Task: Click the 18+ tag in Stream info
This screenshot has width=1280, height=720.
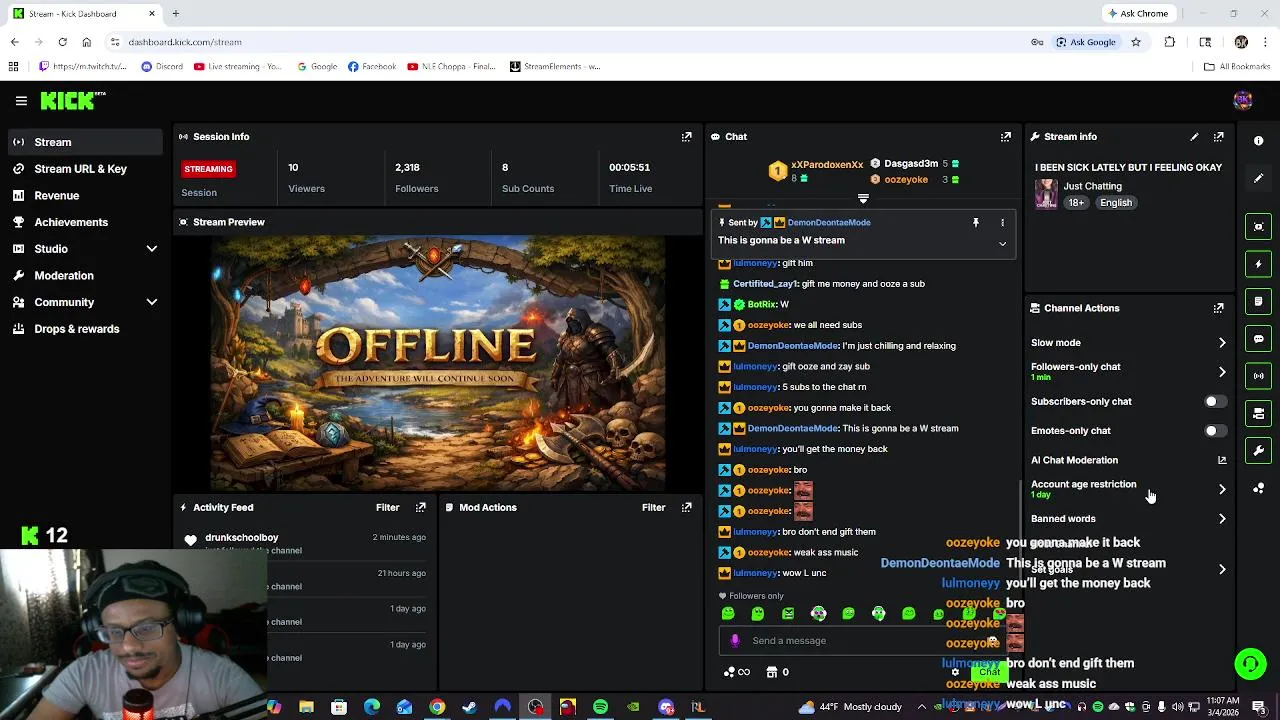Action: [1076, 203]
